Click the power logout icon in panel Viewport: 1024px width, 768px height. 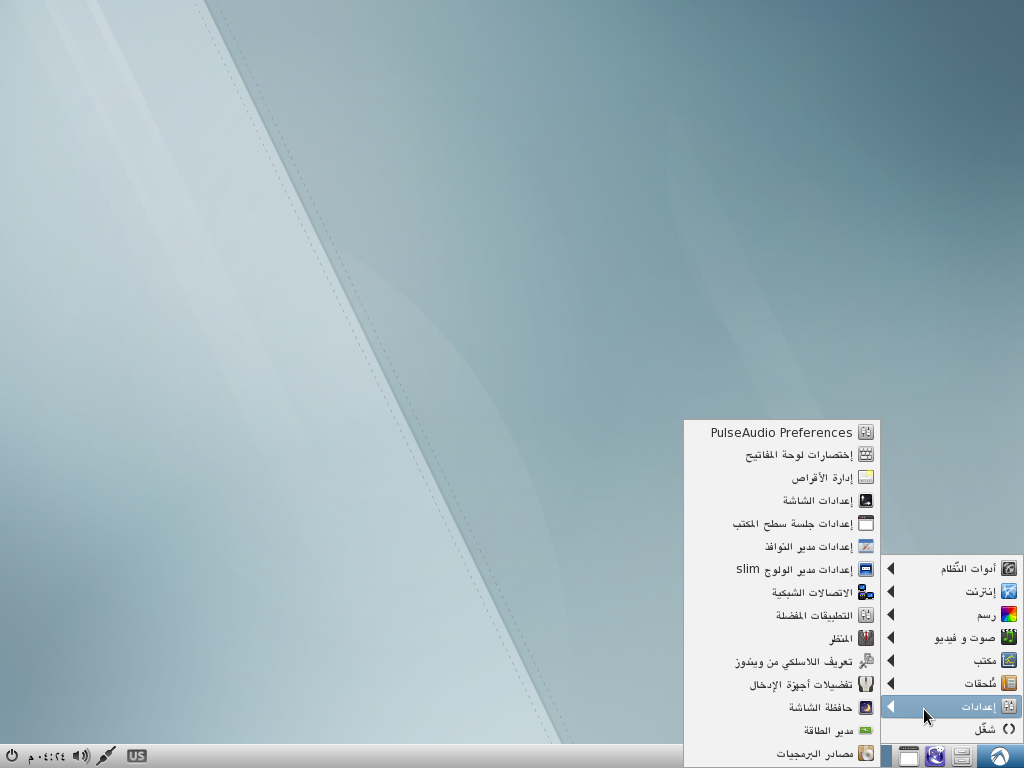click(x=12, y=756)
